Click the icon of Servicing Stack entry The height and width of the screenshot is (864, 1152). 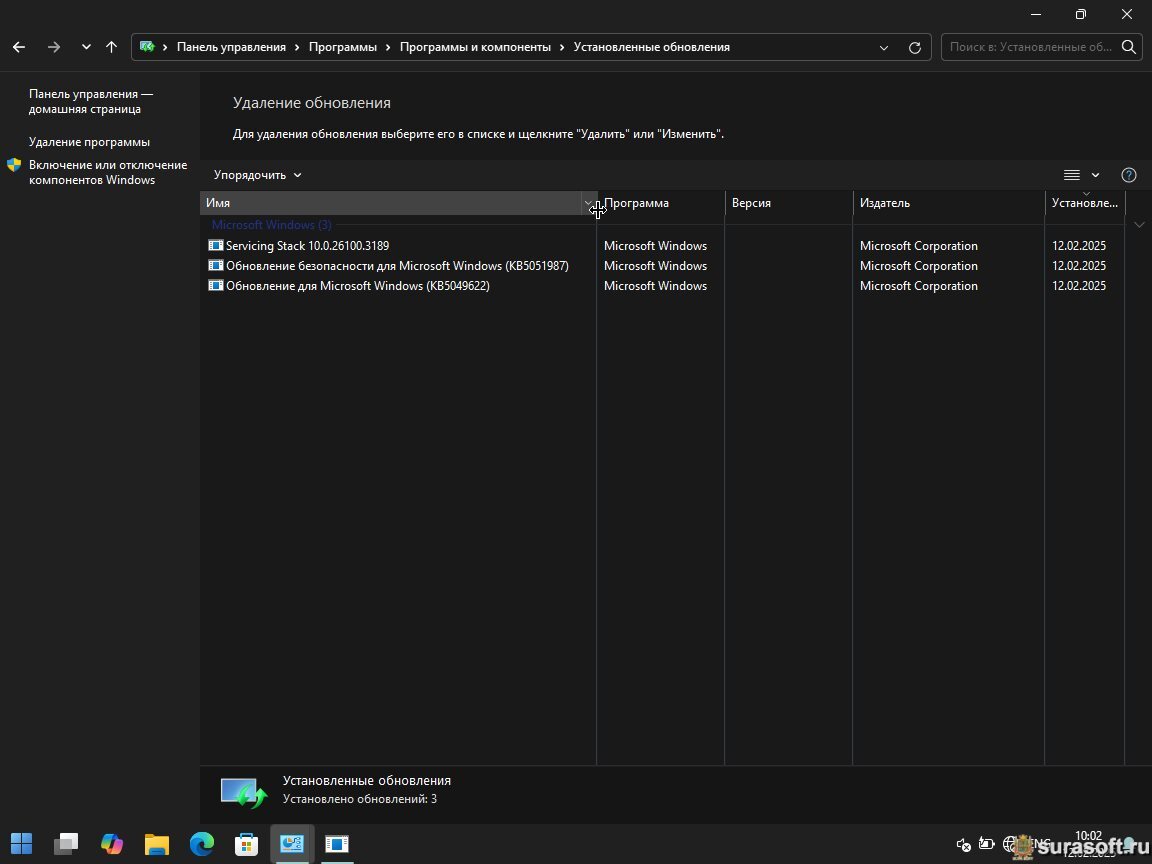215,245
